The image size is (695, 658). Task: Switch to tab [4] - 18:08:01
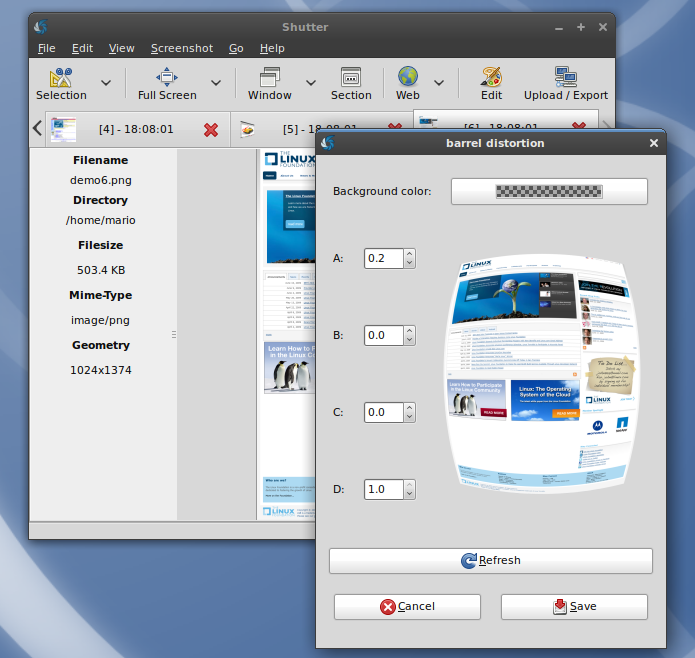click(x=136, y=129)
